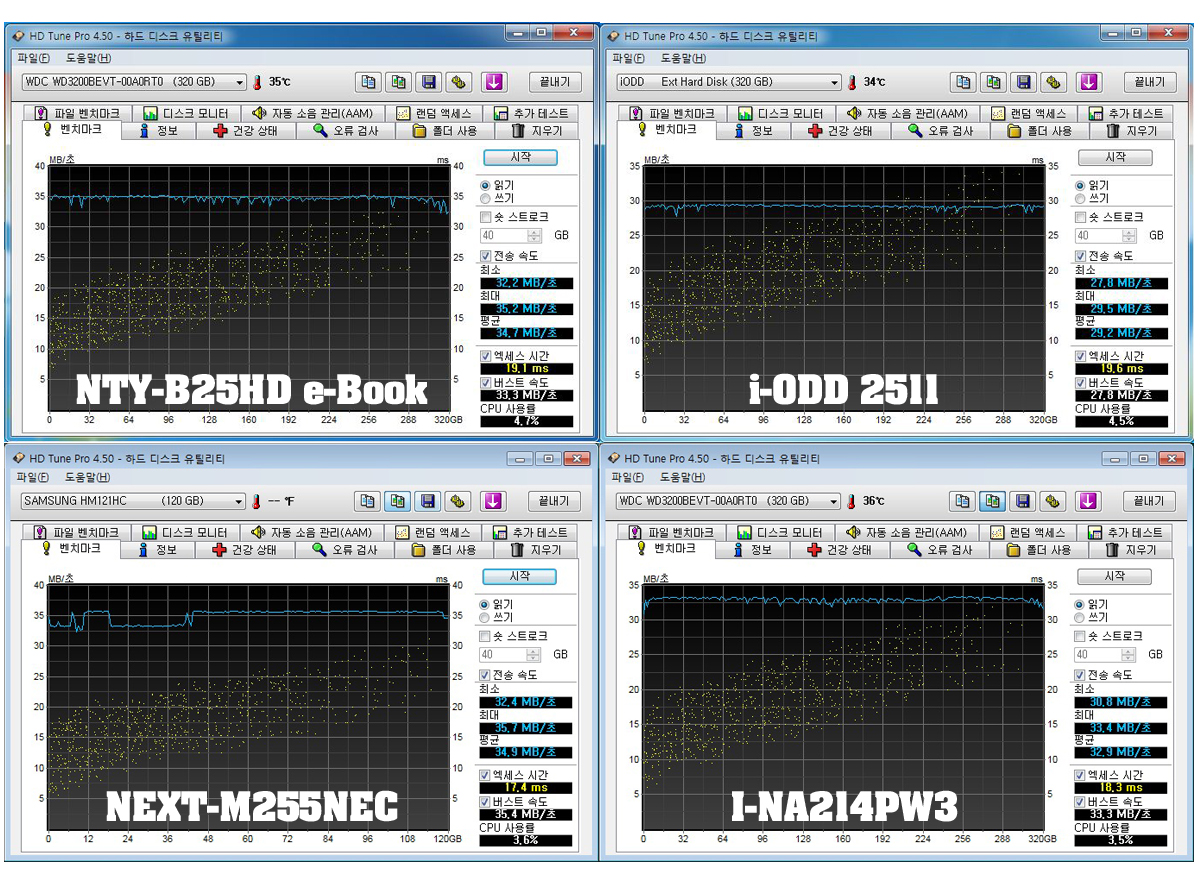The image size is (1200, 884).
Task: Click 시작 button in iODD window
Action: point(1115,157)
